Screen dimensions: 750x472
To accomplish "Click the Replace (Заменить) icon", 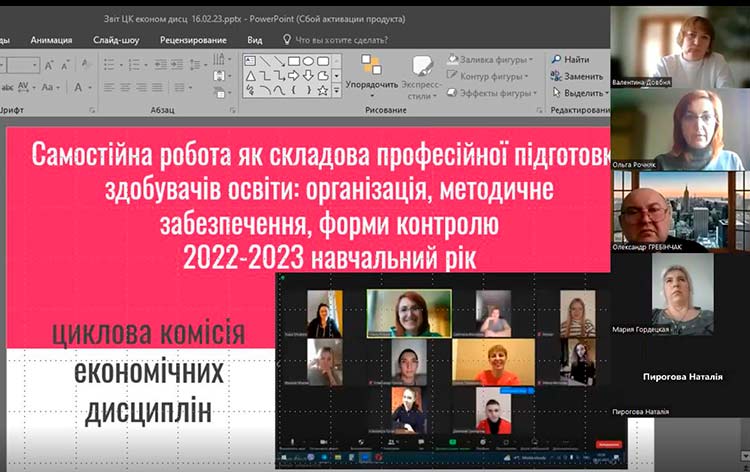I will pyautogui.click(x=556, y=76).
